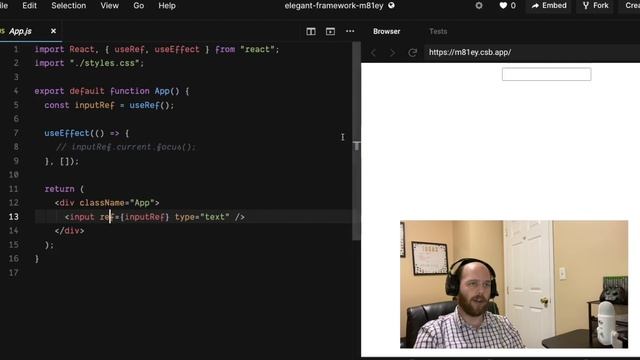Click the "./styles.css" import string
Screen dimensions: 640x360
104,63
